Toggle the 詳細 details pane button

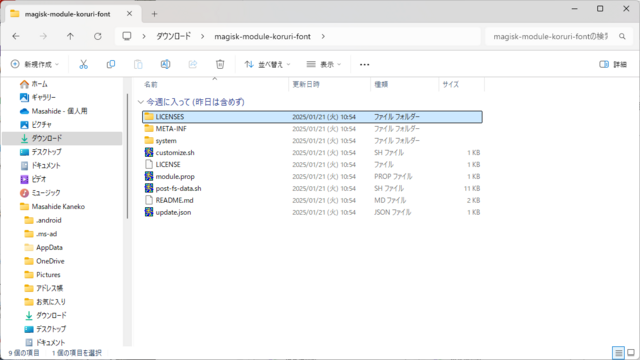613,64
